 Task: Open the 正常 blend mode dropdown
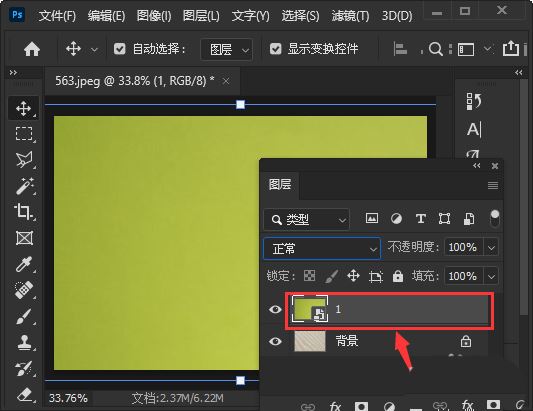(322, 249)
